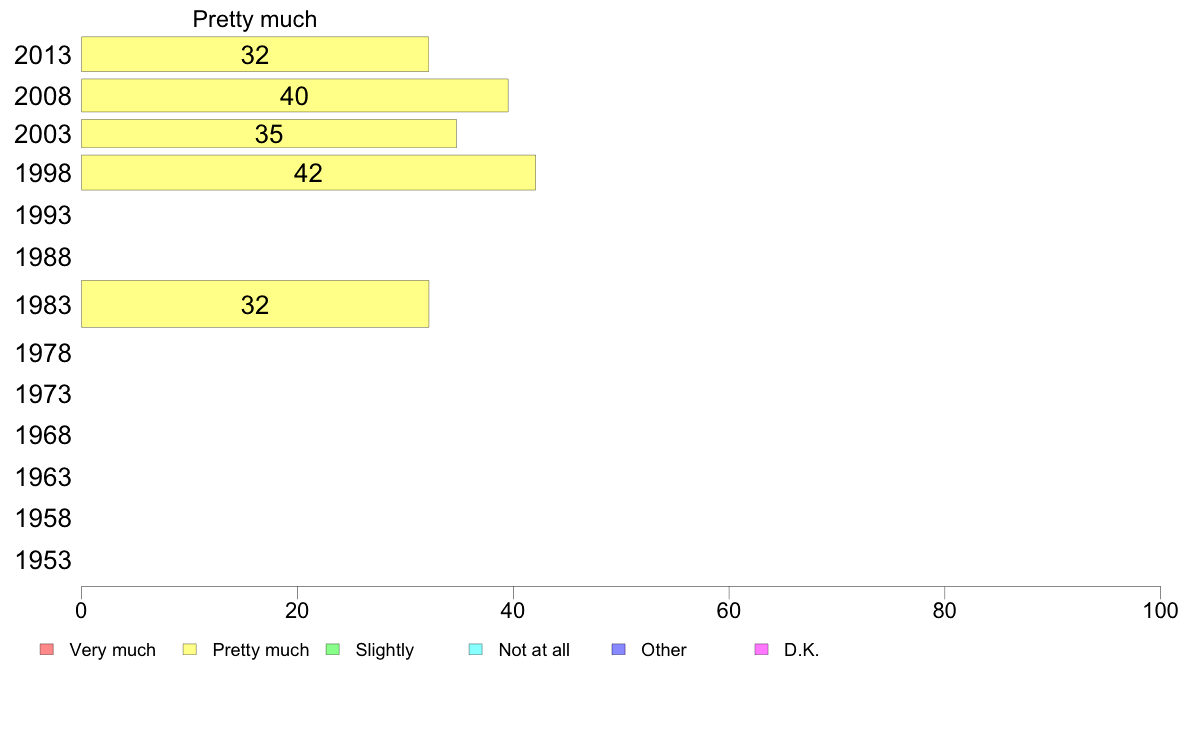Screen dimensions: 1188x736
Task: Click the green Slightly legend swatch
Action: coord(333,650)
